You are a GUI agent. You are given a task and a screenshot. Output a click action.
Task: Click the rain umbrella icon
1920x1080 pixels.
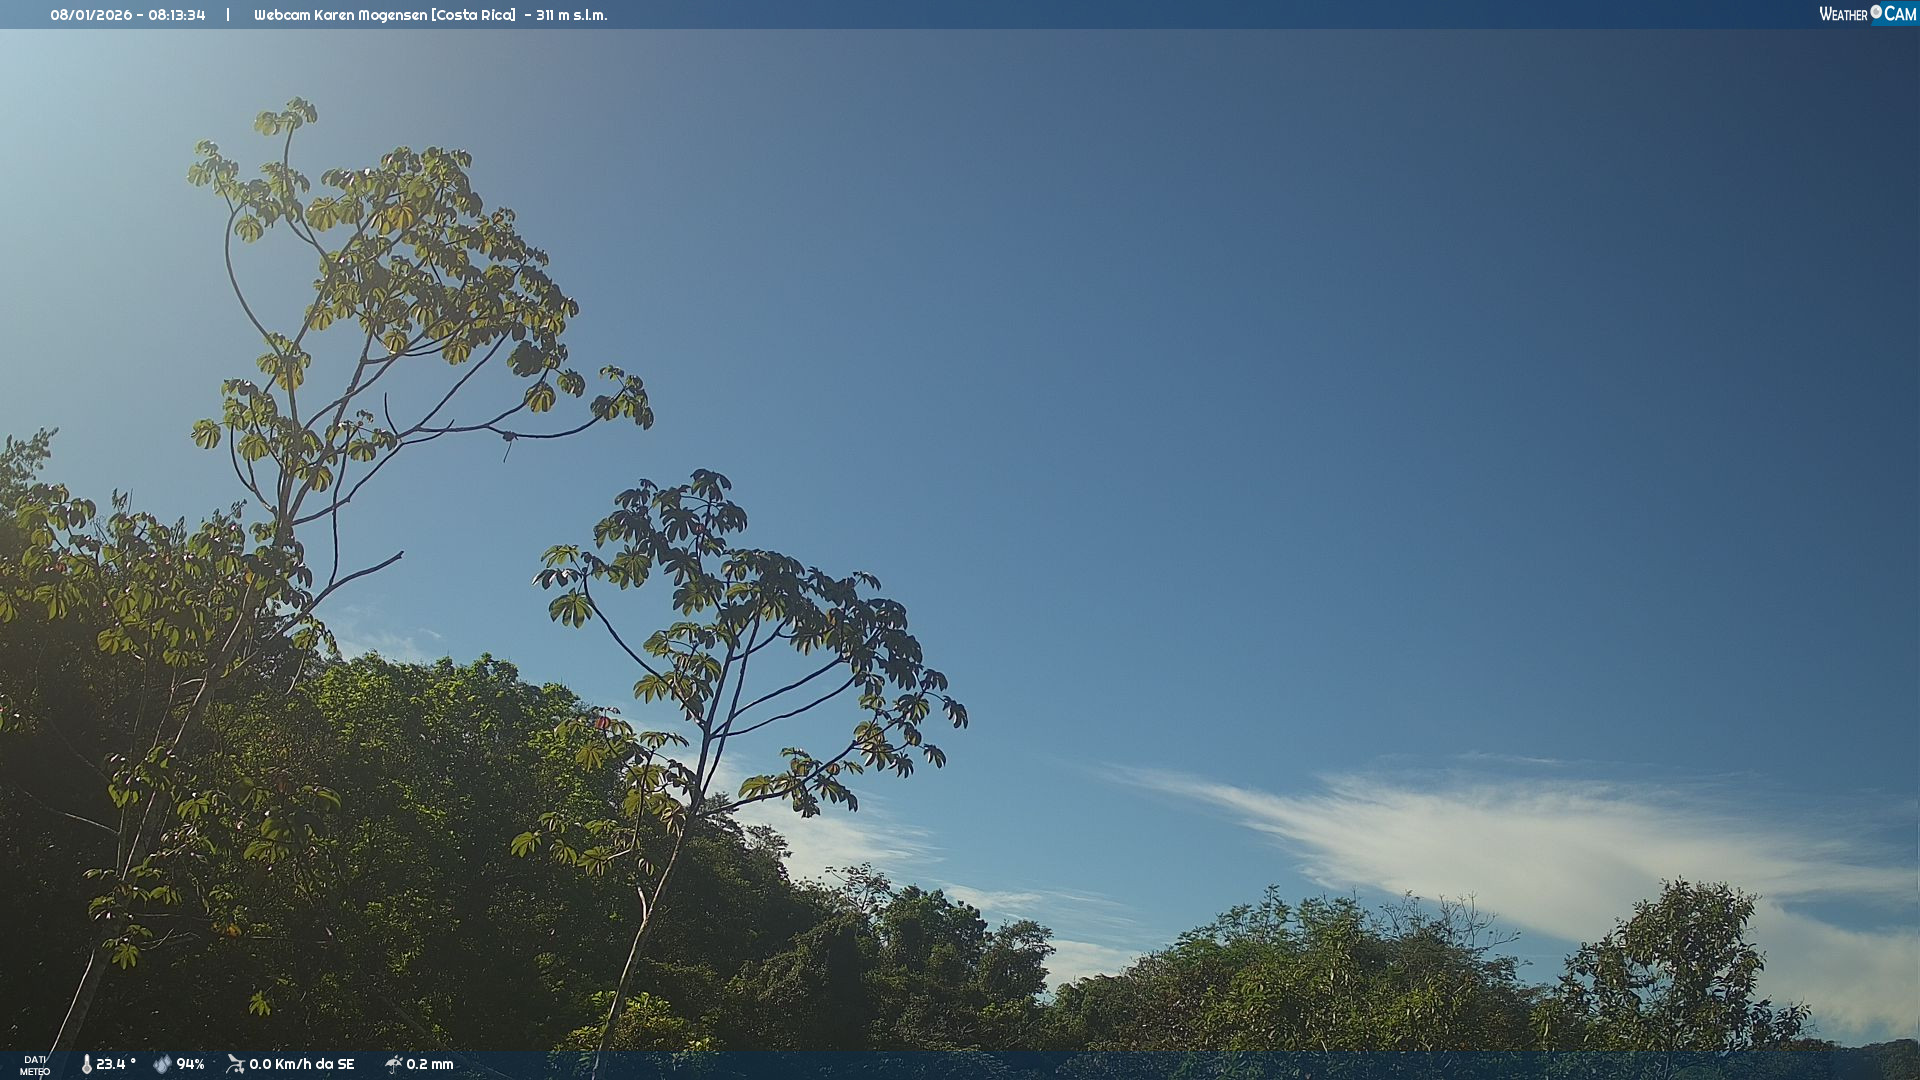393,1064
